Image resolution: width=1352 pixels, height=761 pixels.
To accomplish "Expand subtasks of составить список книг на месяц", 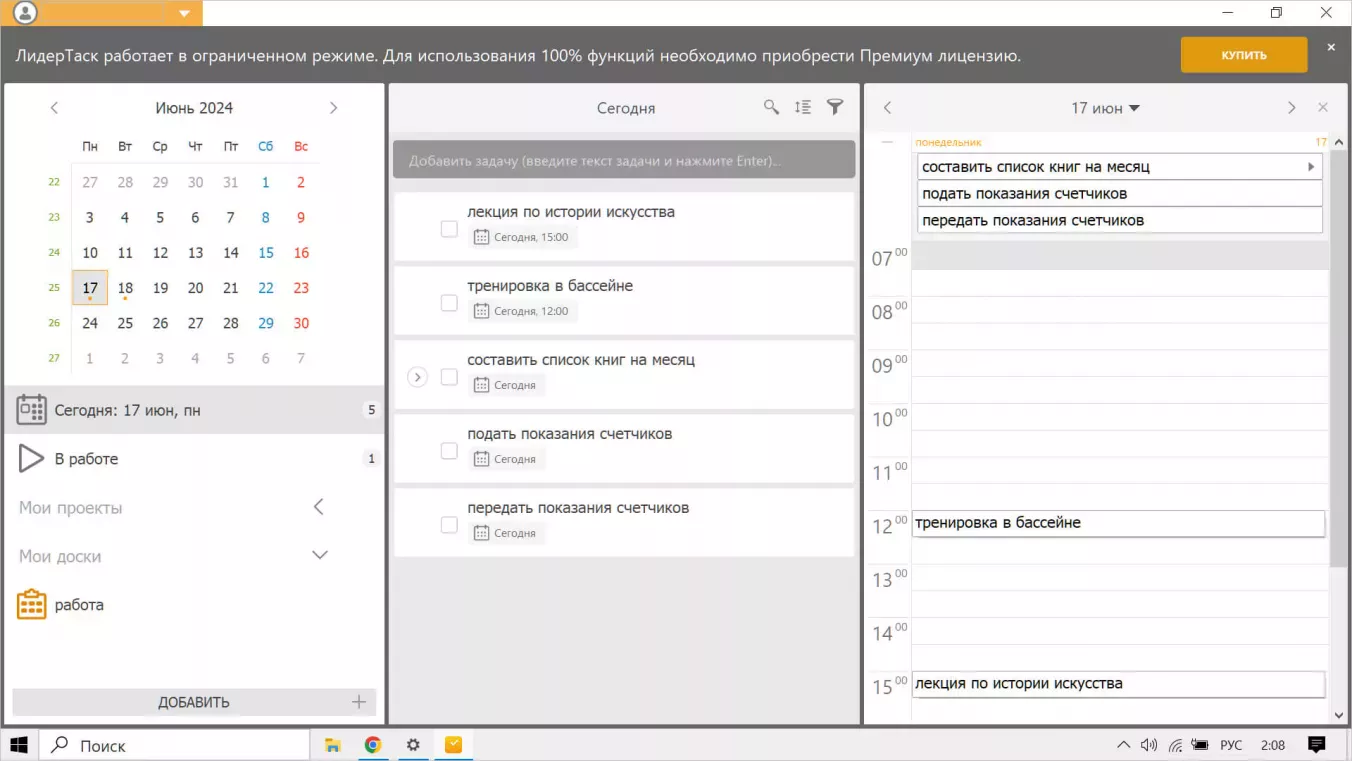I will [x=418, y=377].
